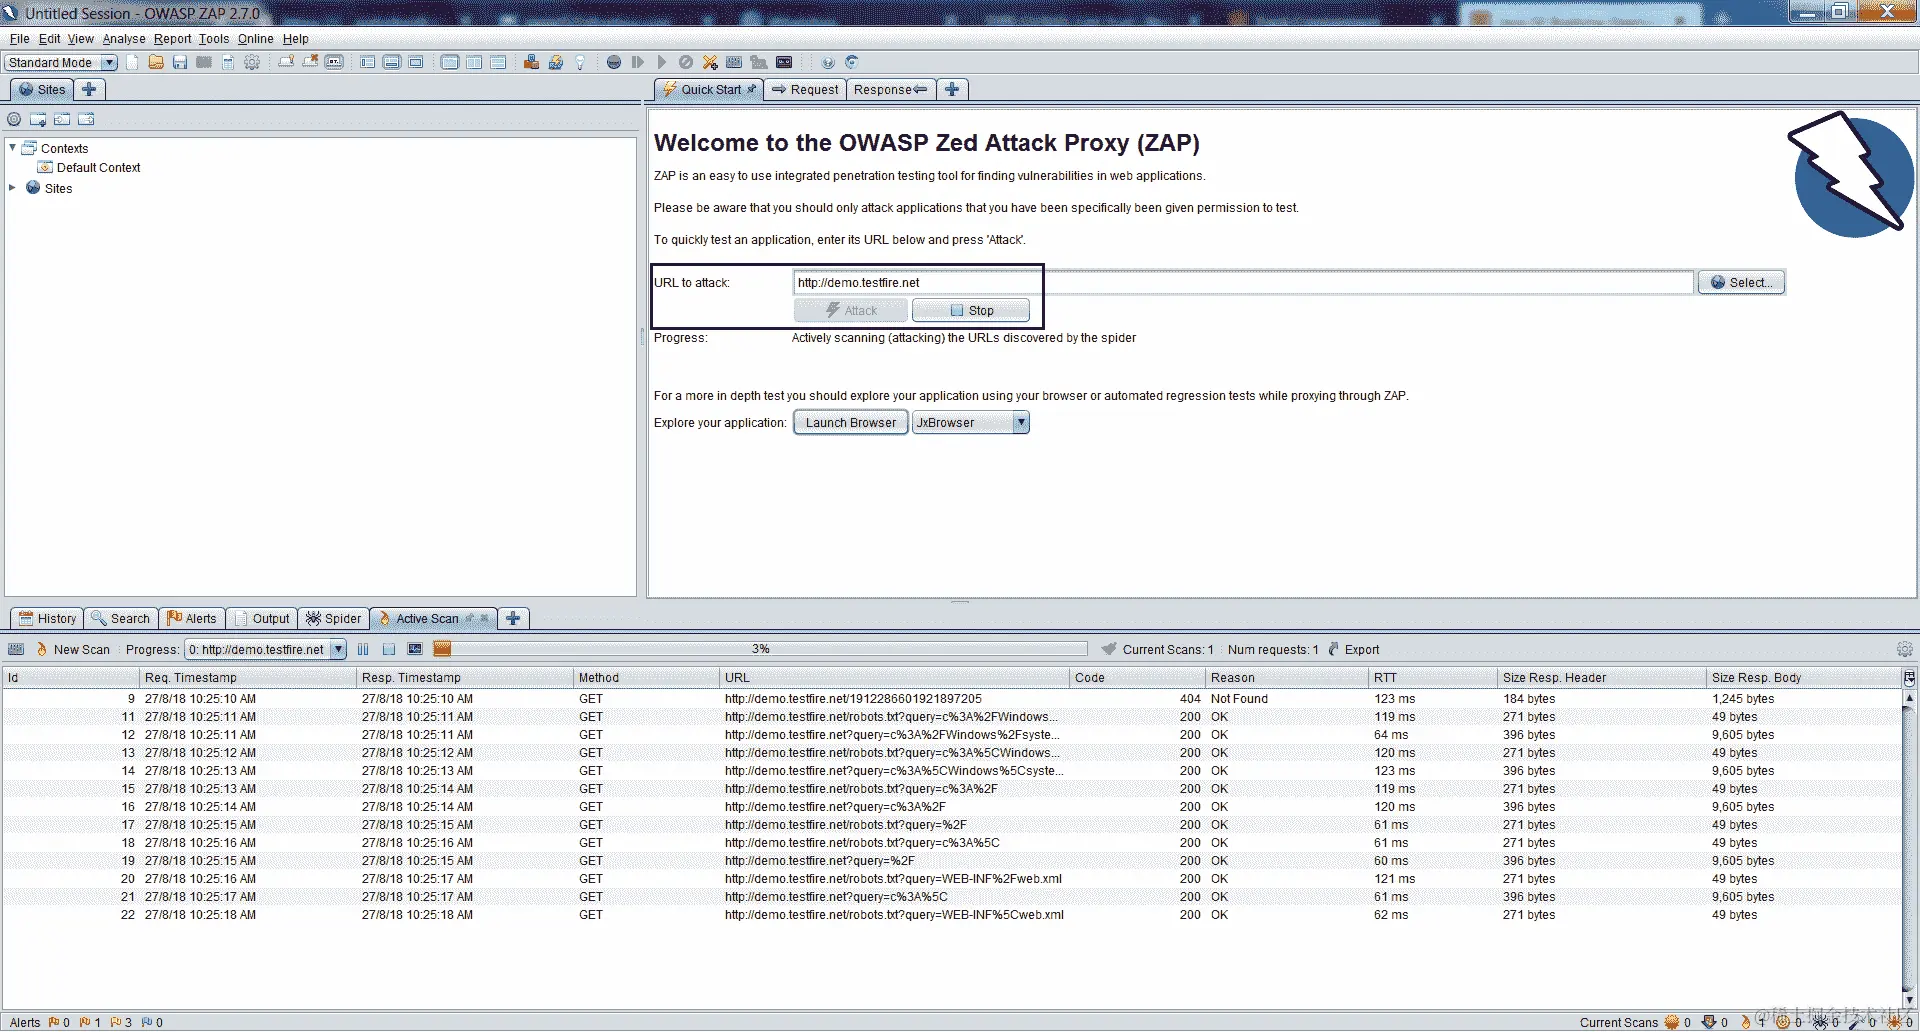Toggle the expand Information tabs layout icon

click(392, 62)
